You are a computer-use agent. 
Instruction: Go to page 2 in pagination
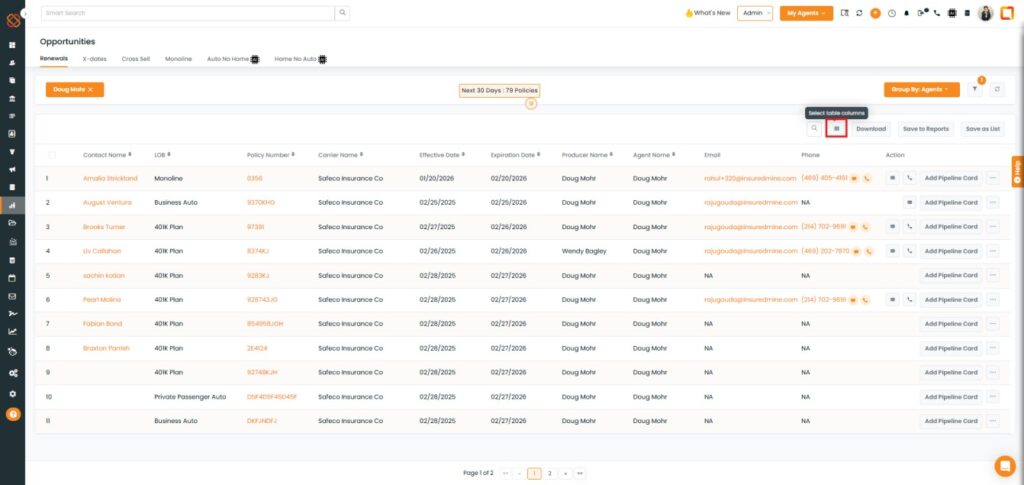point(549,472)
